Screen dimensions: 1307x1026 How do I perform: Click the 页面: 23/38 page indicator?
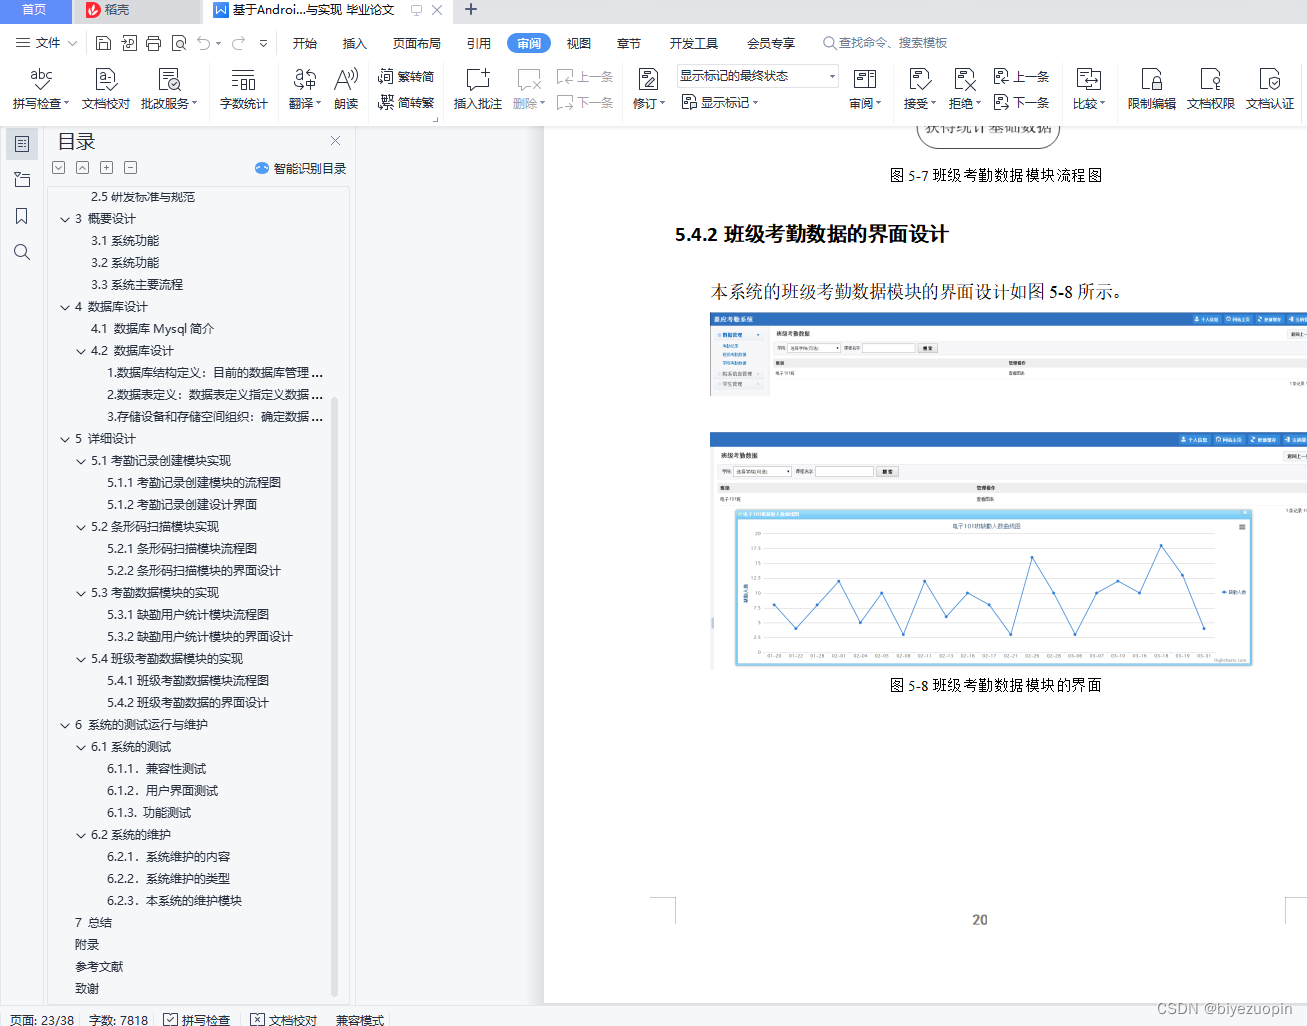click(x=41, y=1020)
